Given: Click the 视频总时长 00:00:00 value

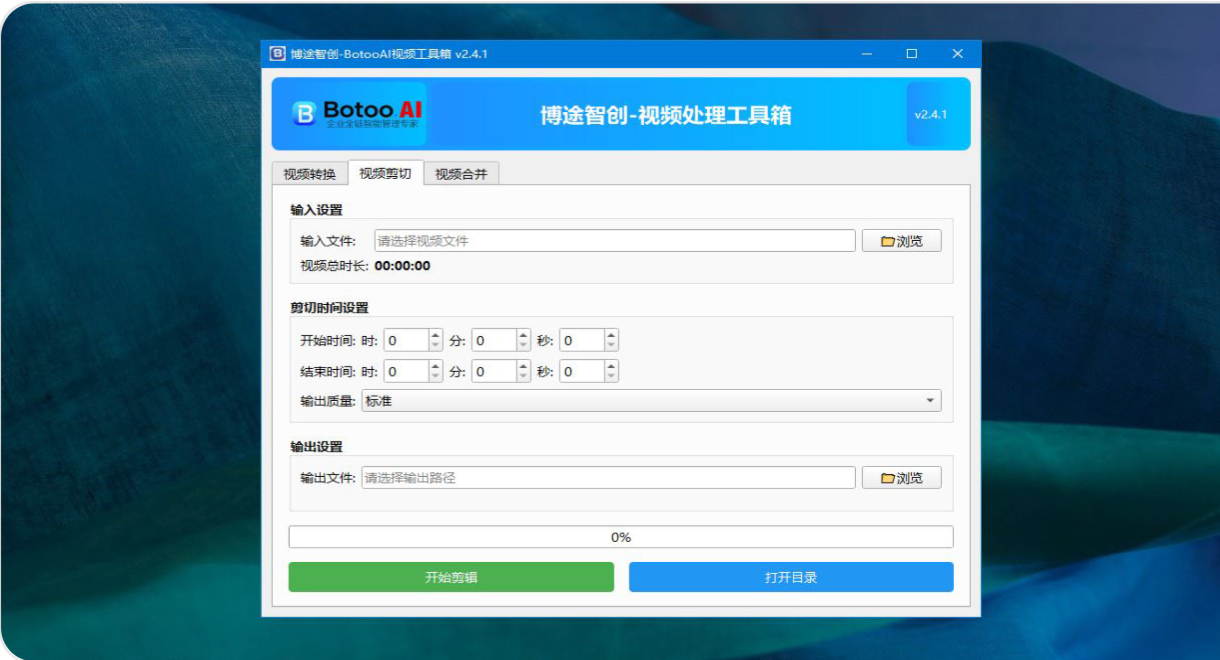Looking at the screenshot, I should (x=403, y=266).
